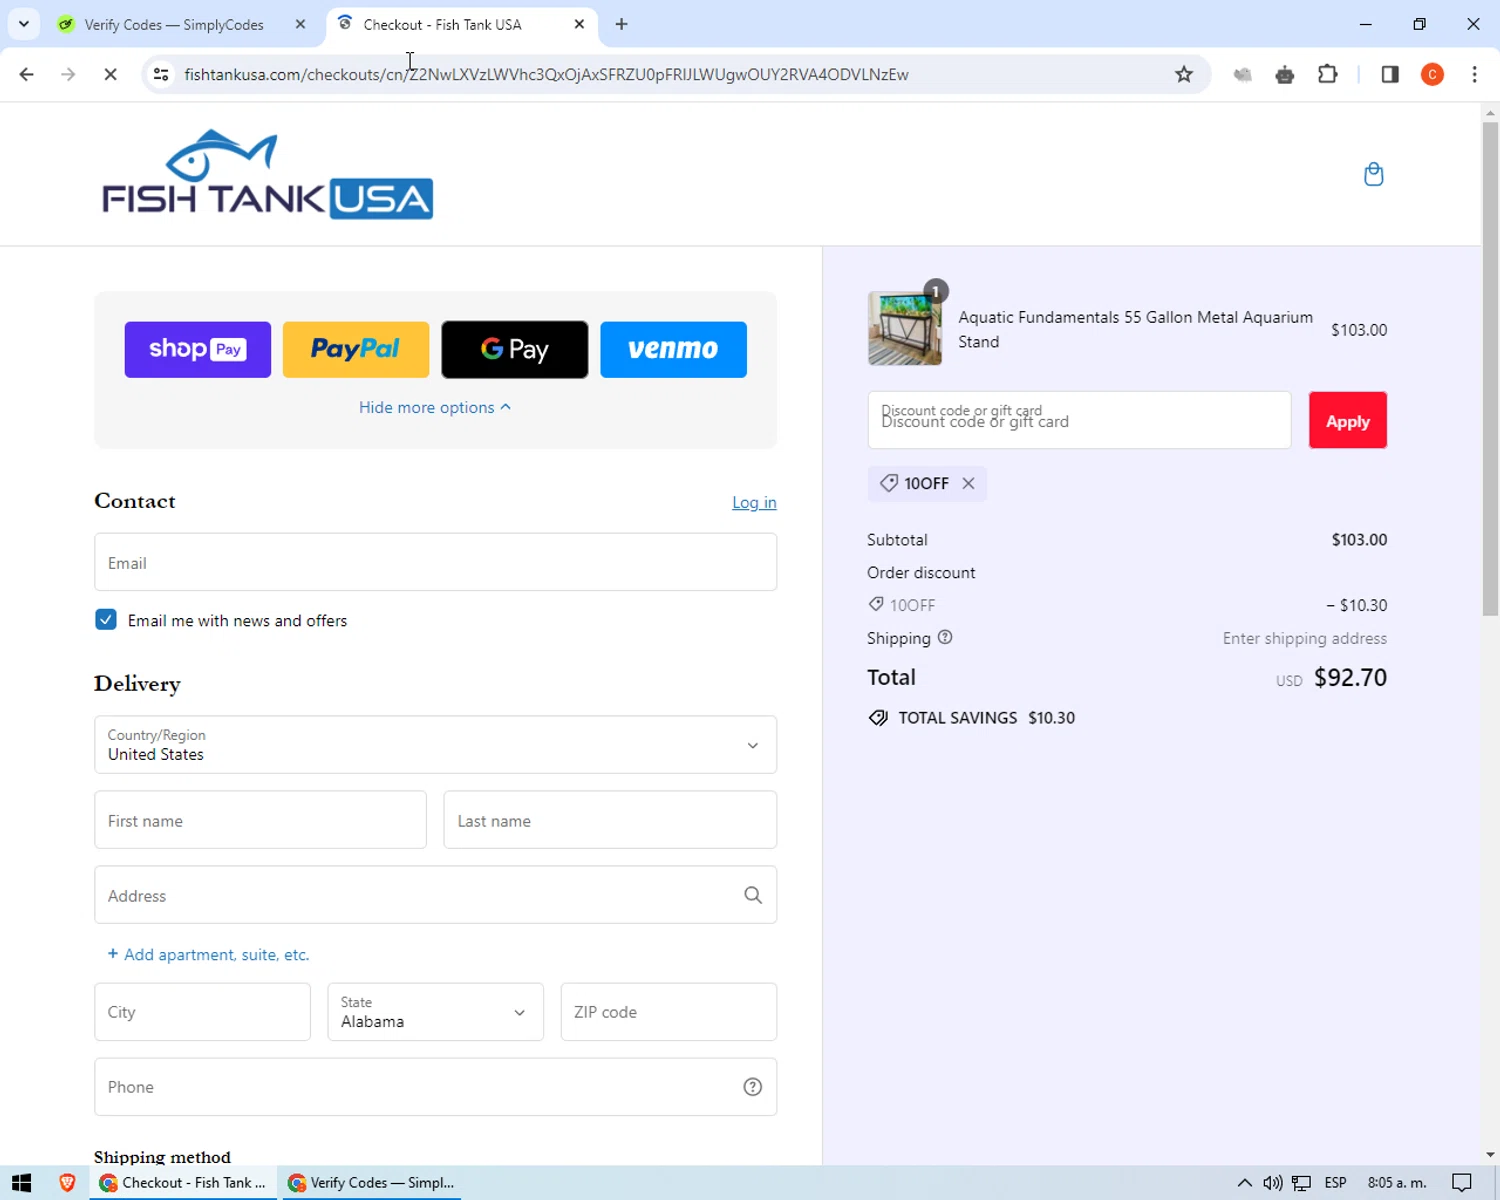
Task: Click the grey cloud extension icon
Action: tap(1243, 74)
